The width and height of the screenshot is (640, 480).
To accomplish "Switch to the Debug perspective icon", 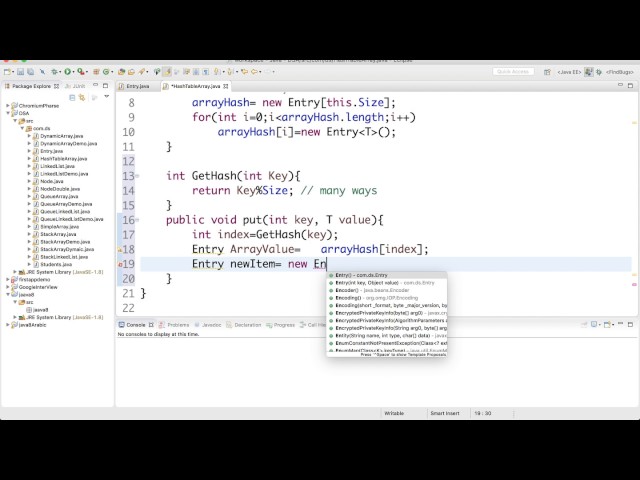I will pos(599,72).
